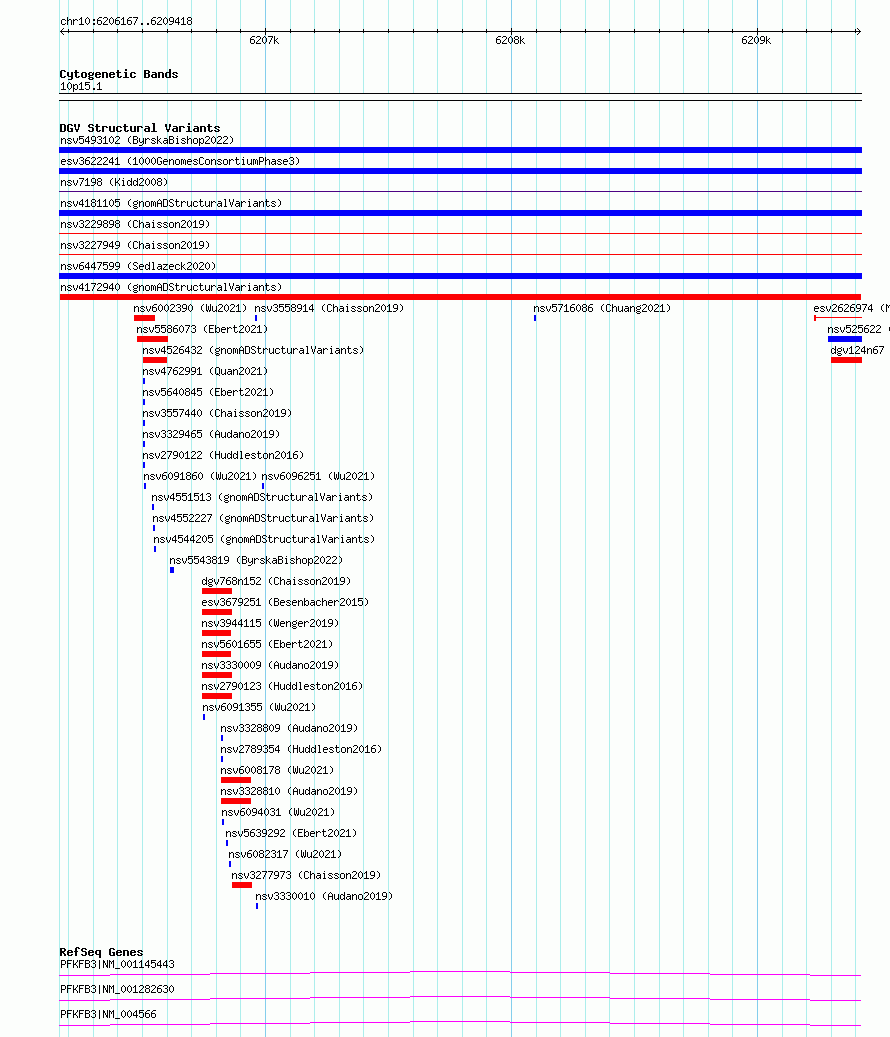Screen dimensions: 890x1037
Task: Click the RefSeq Genes track title
Action: coord(101,952)
